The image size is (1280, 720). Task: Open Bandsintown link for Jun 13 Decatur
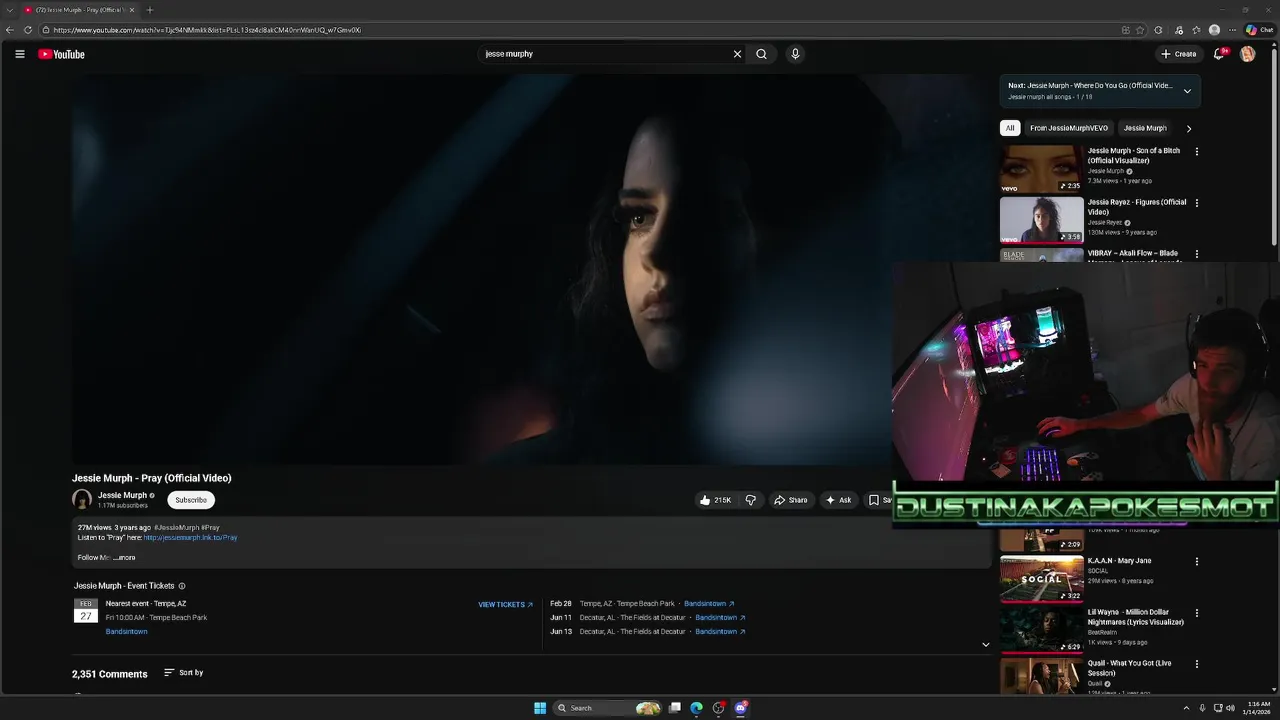[x=721, y=632]
